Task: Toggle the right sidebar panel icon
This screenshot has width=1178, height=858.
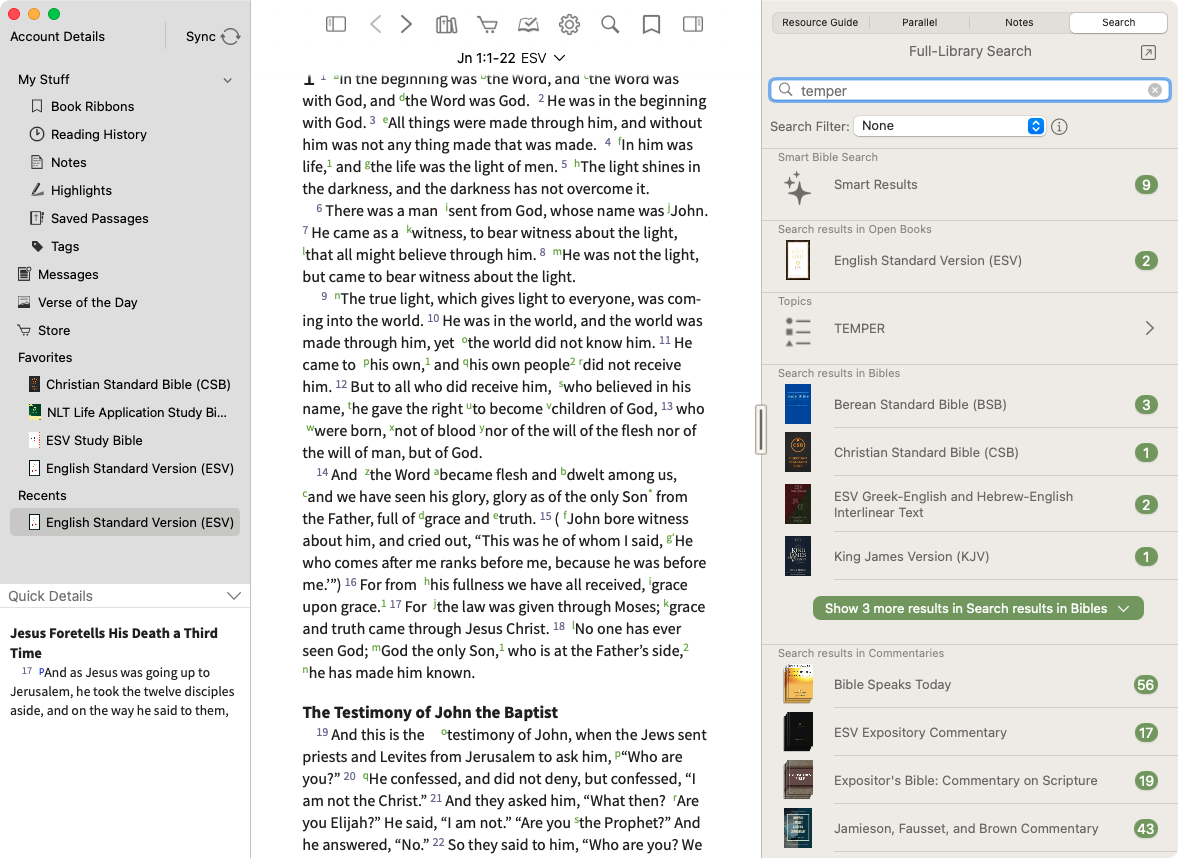Action: coord(692,24)
